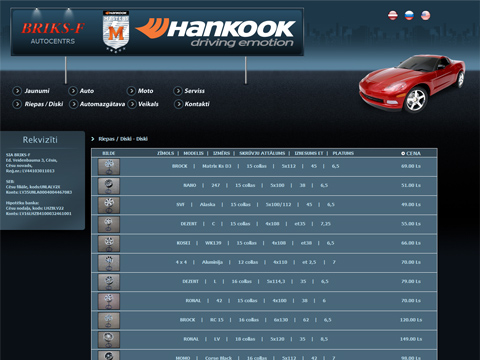The image size is (480, 360).
Task: Sort the table by the ZĪMOLS column
Action: point(166,153)
